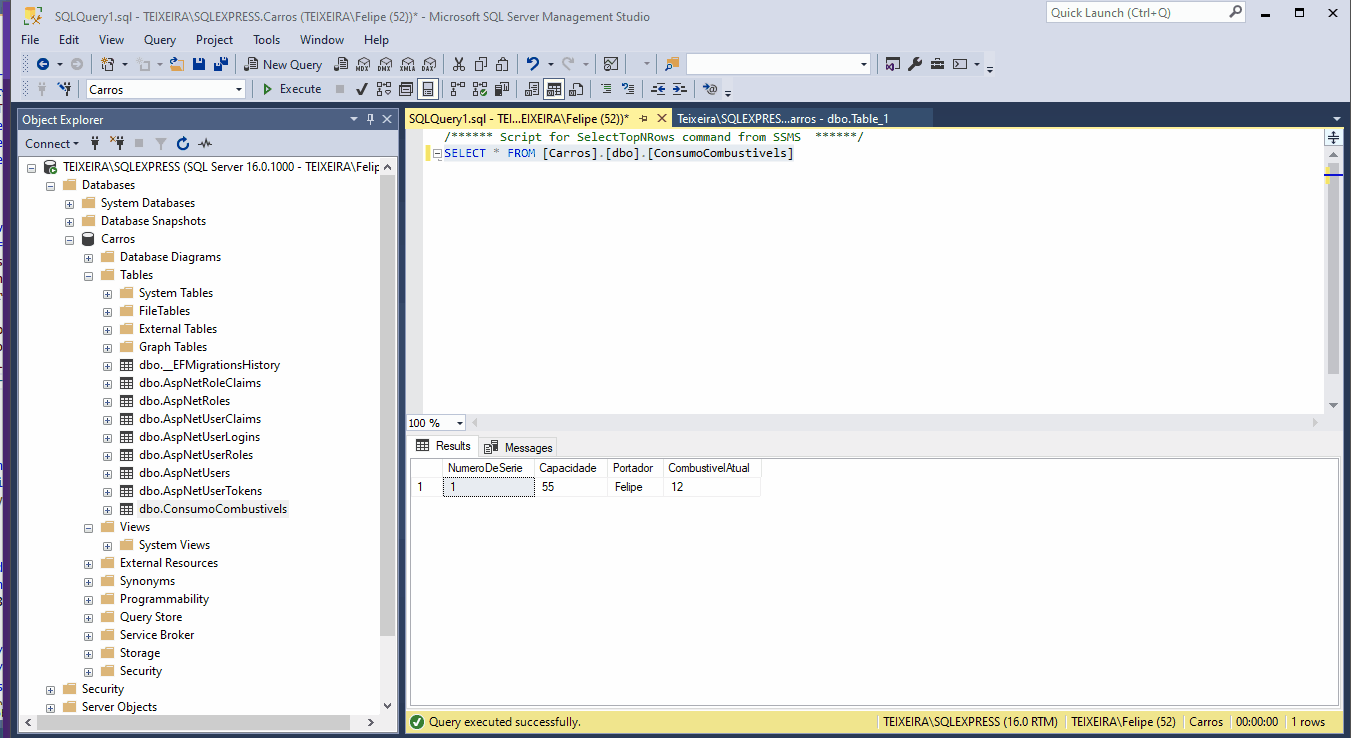Refresh the Object Explorer tree
The width and height of the screenshot is (1351, 738).
[183, 143]
